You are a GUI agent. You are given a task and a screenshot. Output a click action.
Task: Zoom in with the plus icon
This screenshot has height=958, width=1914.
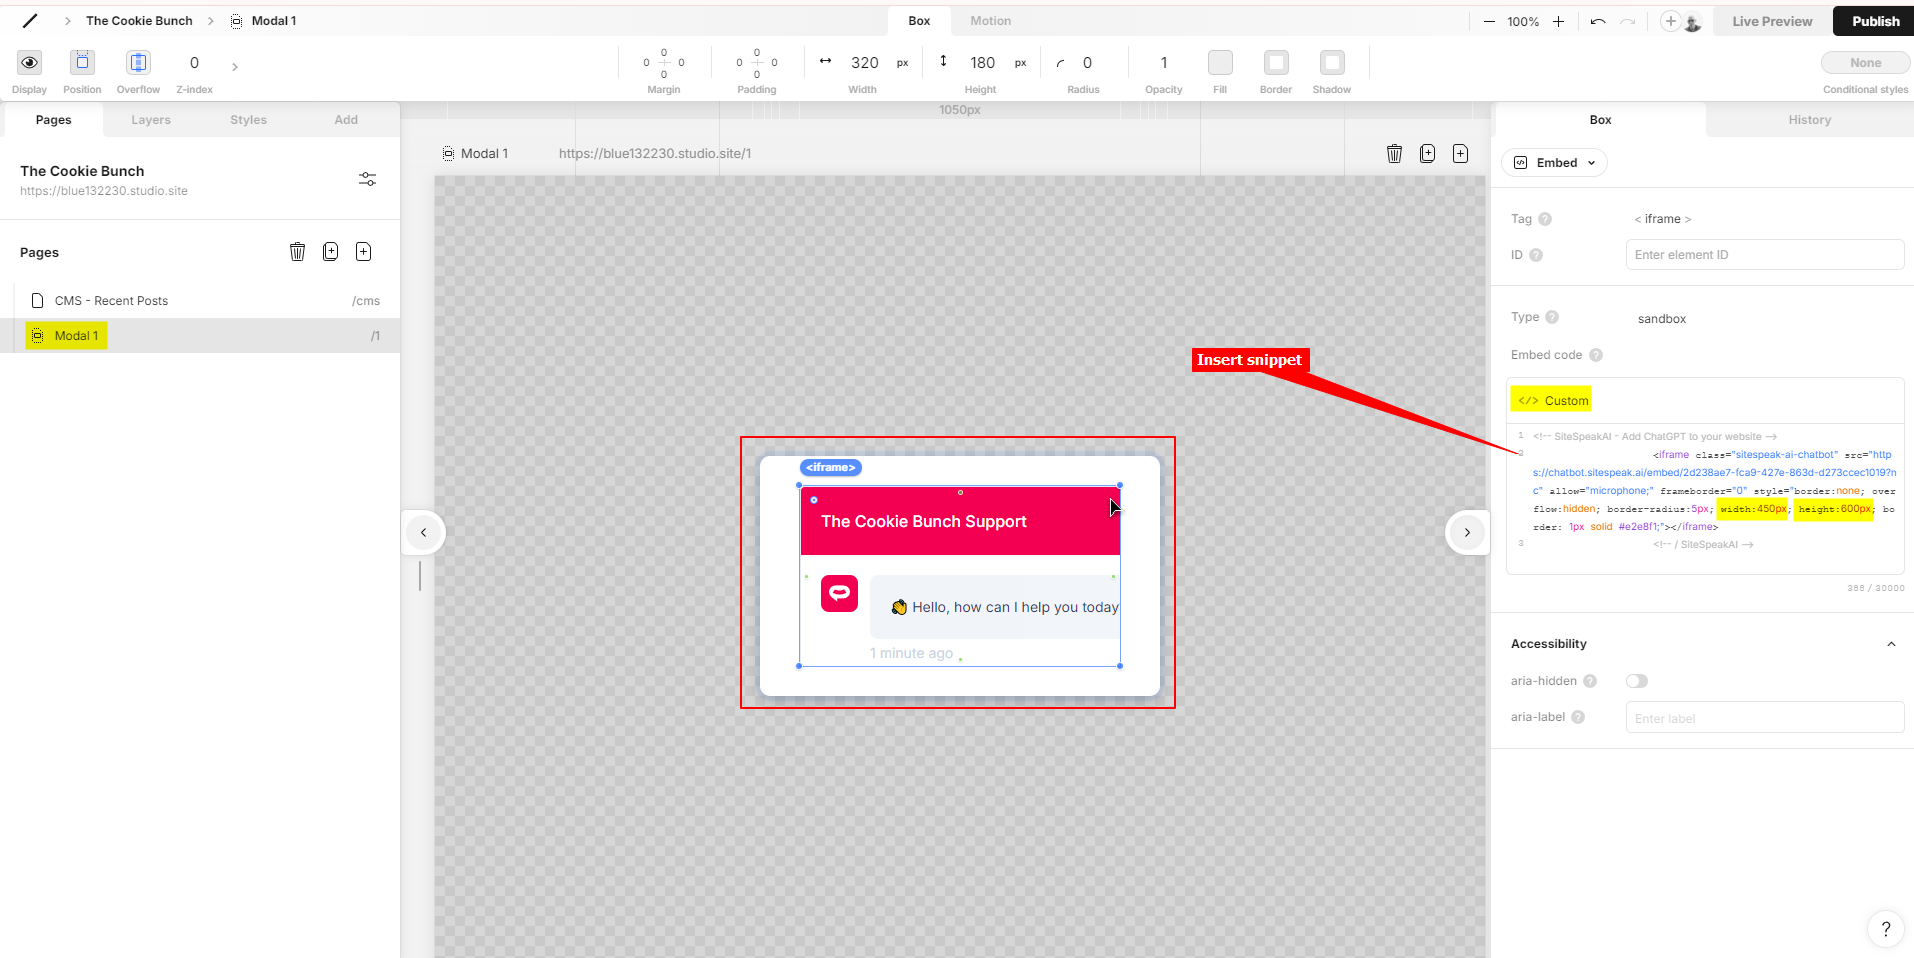1558,21
